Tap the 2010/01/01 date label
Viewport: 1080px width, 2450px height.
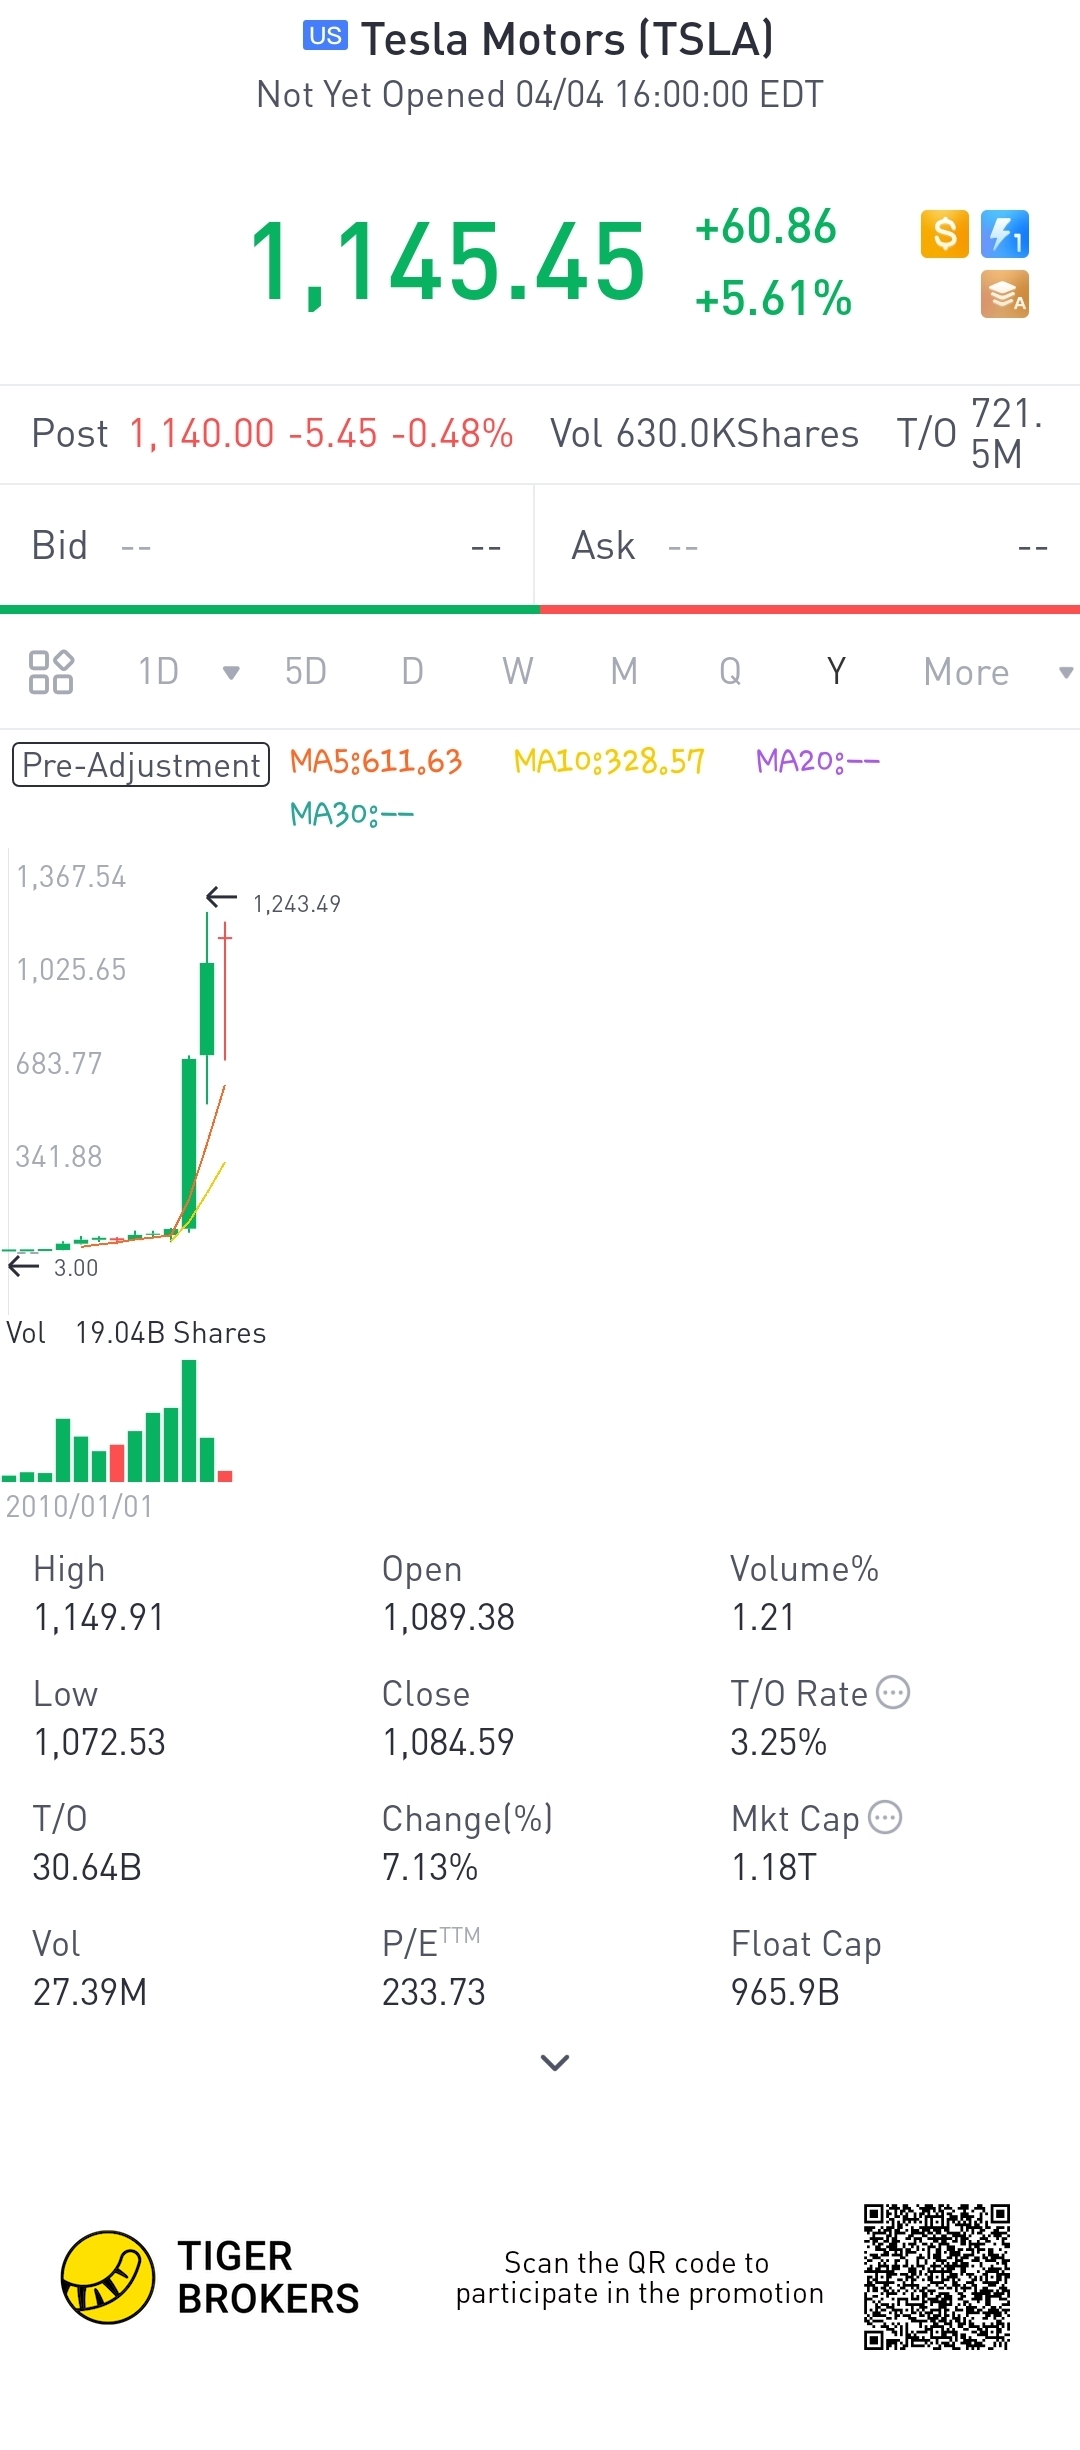(x=79, y=1506)
